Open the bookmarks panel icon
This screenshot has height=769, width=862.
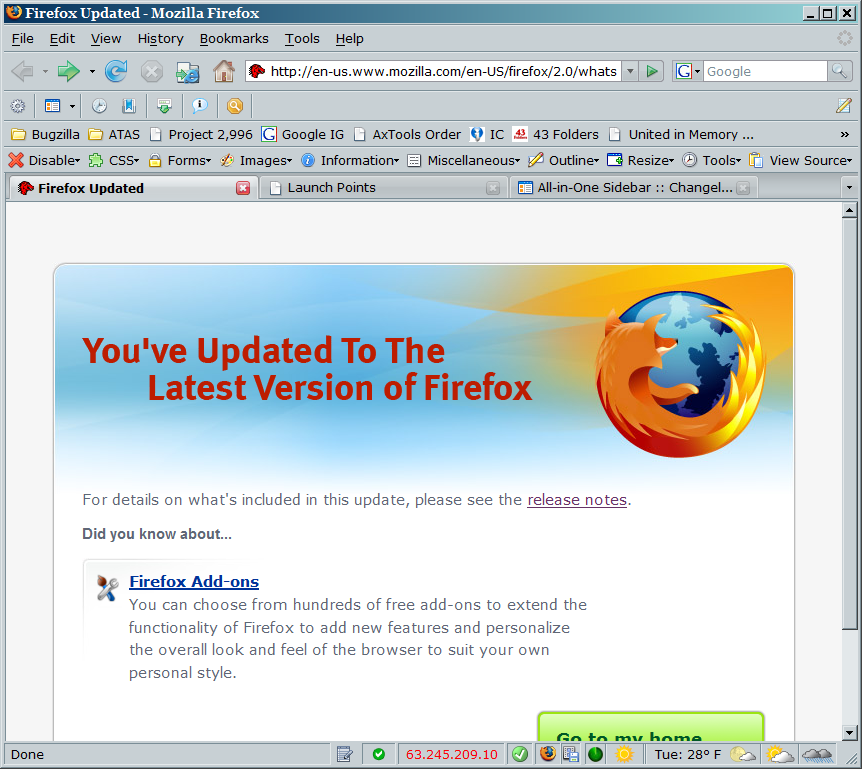click(x=129, y=106)
